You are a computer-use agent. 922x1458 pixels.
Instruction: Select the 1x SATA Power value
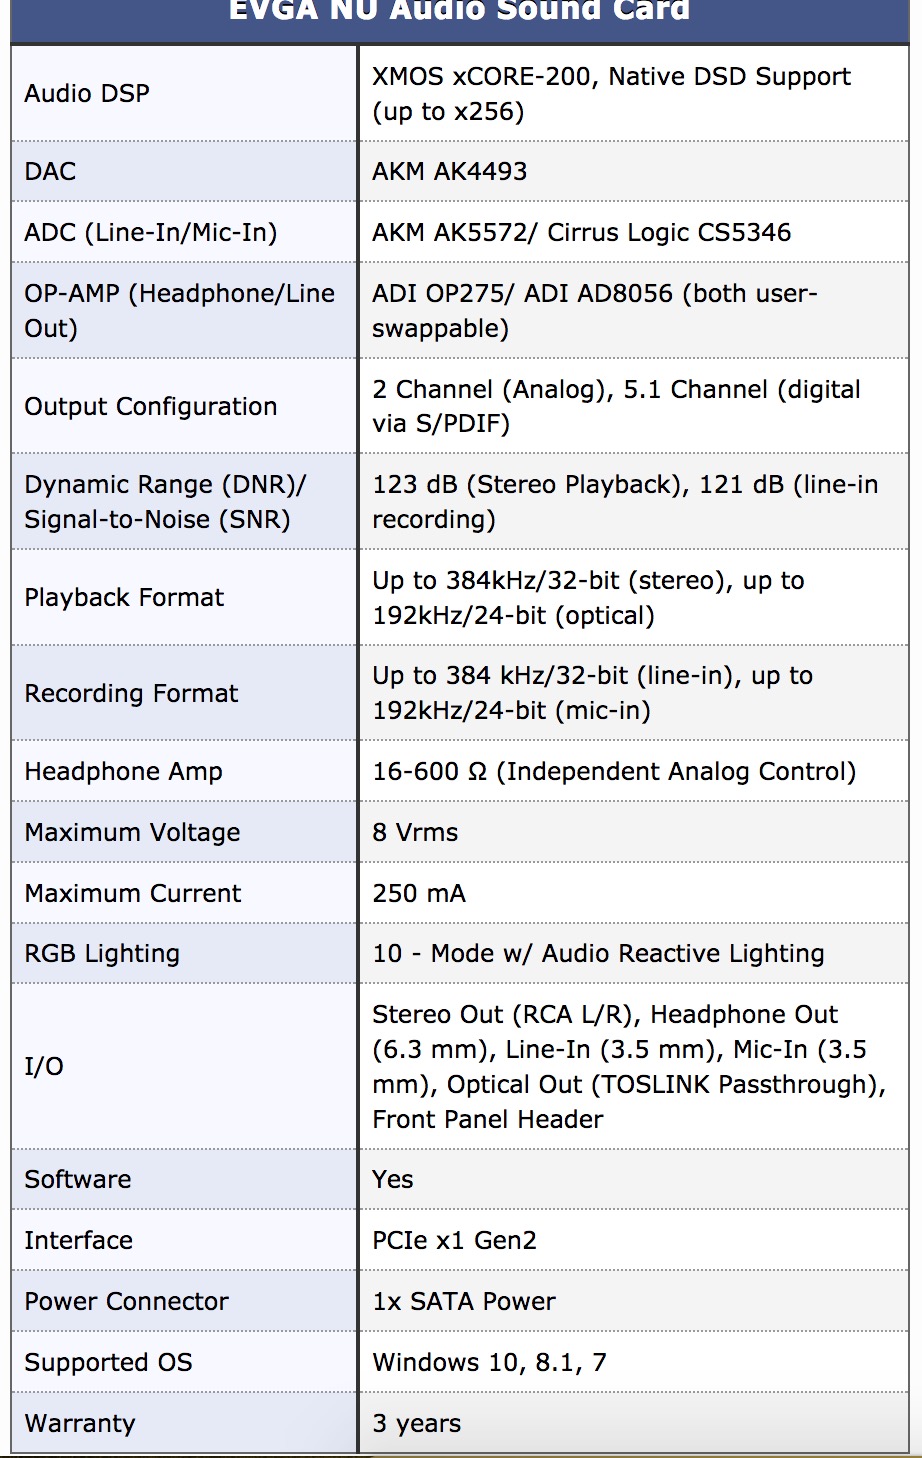tap(464, 1302)
